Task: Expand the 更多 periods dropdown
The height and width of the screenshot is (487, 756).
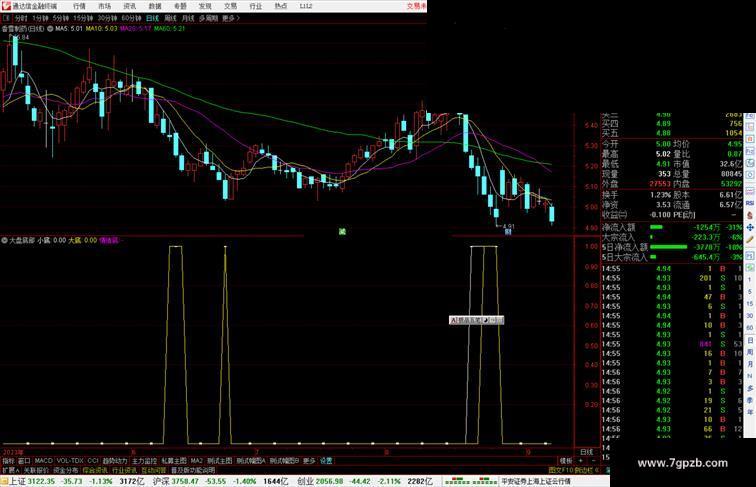Action: click(230, 18)
